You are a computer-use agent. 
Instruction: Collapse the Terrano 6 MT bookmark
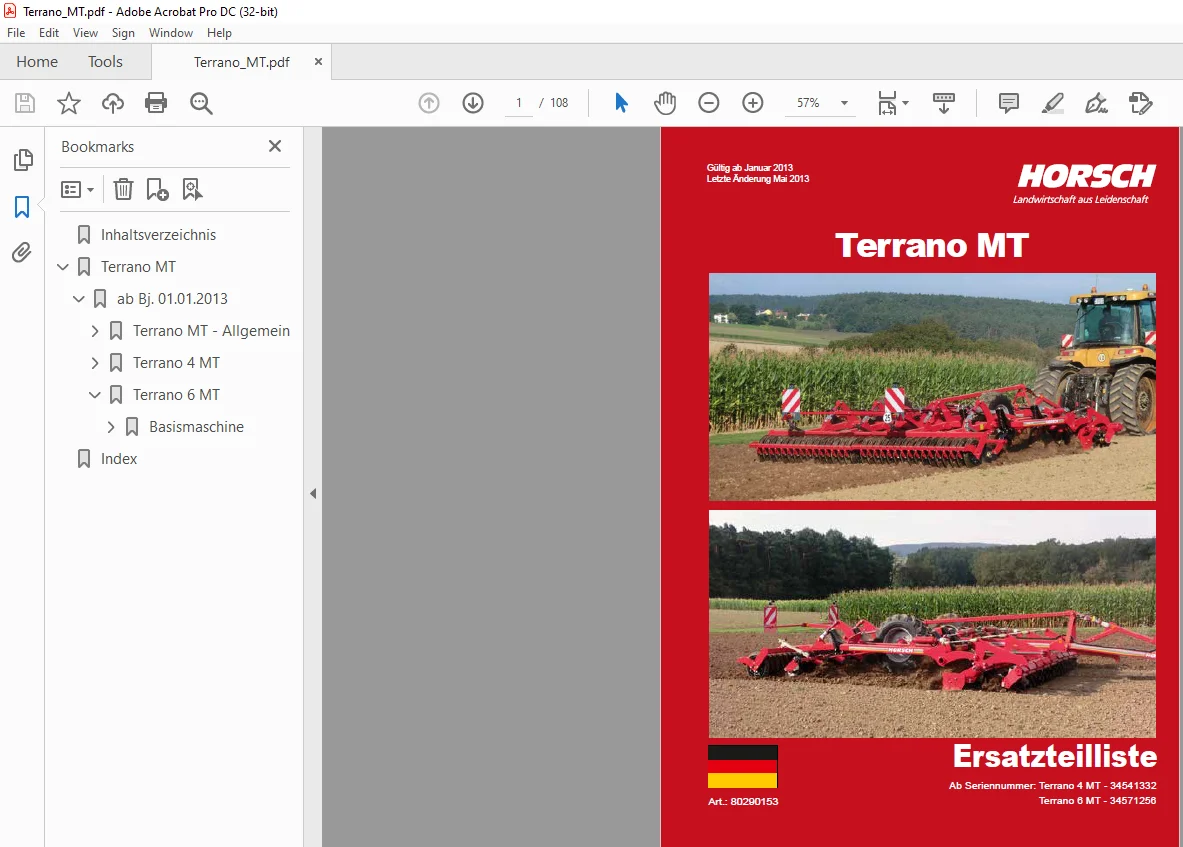[94, 394]
